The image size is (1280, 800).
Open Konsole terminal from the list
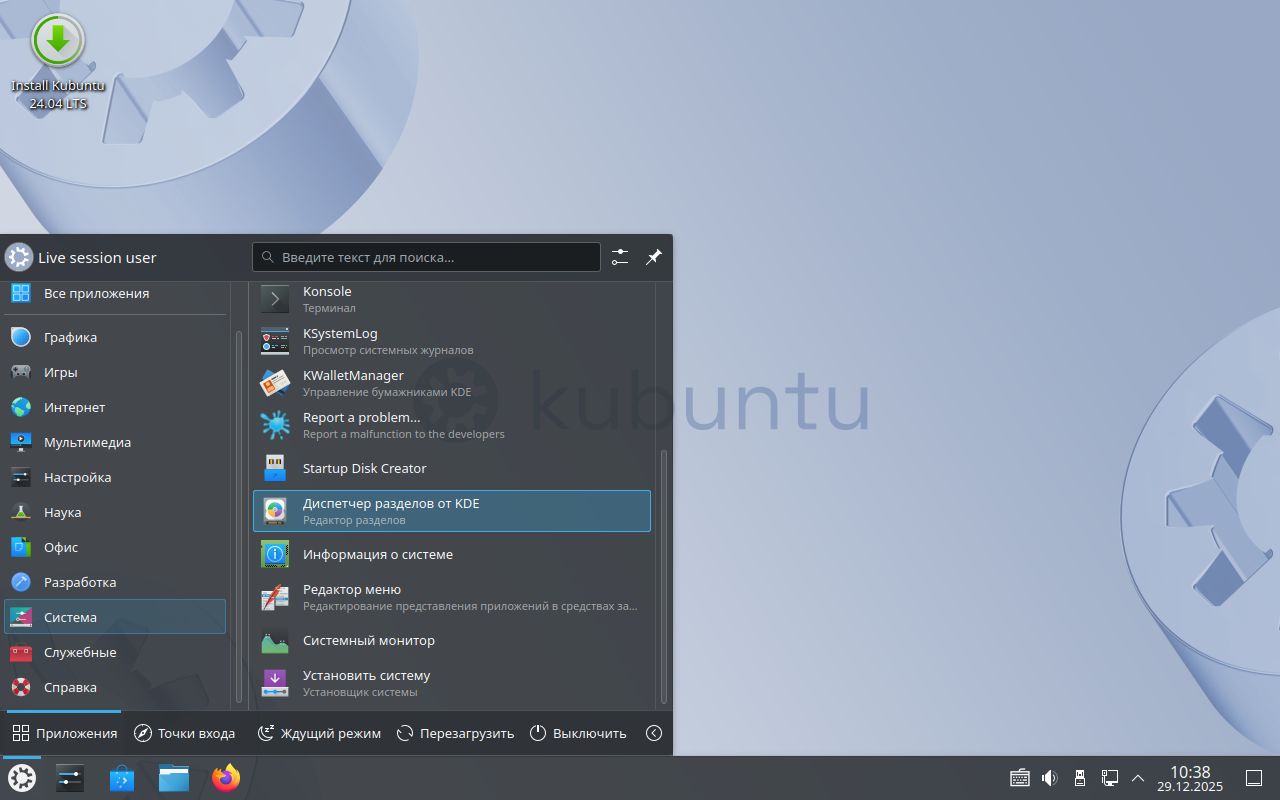[x=452, y=299]
